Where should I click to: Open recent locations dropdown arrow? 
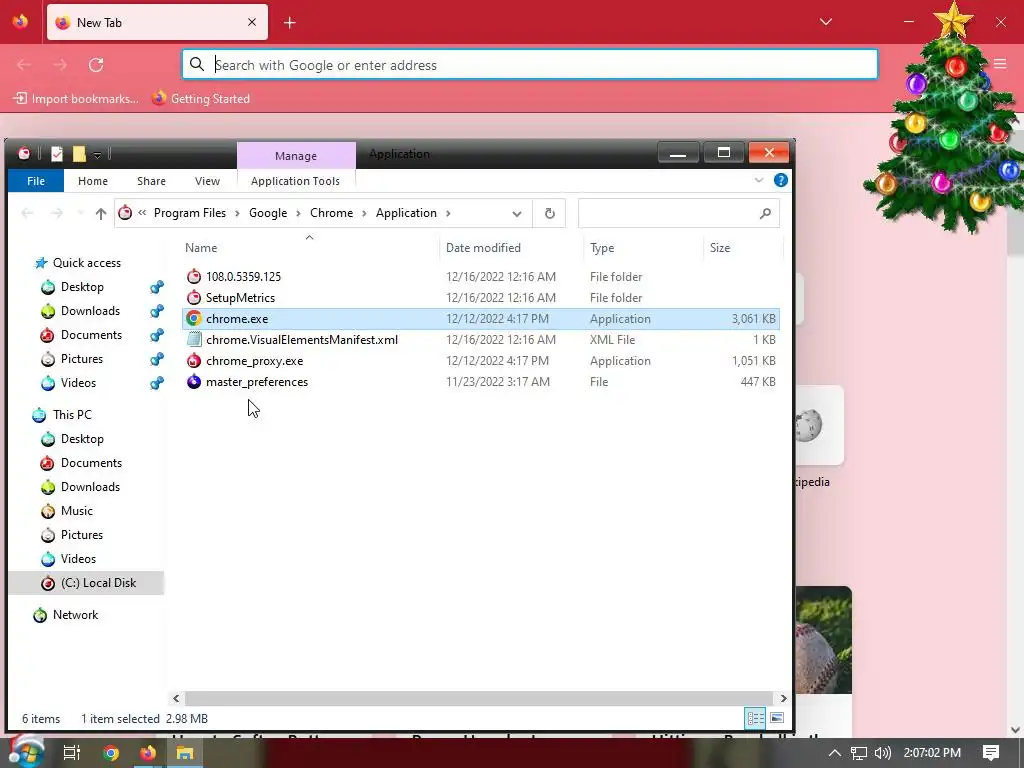click(80, 214)
